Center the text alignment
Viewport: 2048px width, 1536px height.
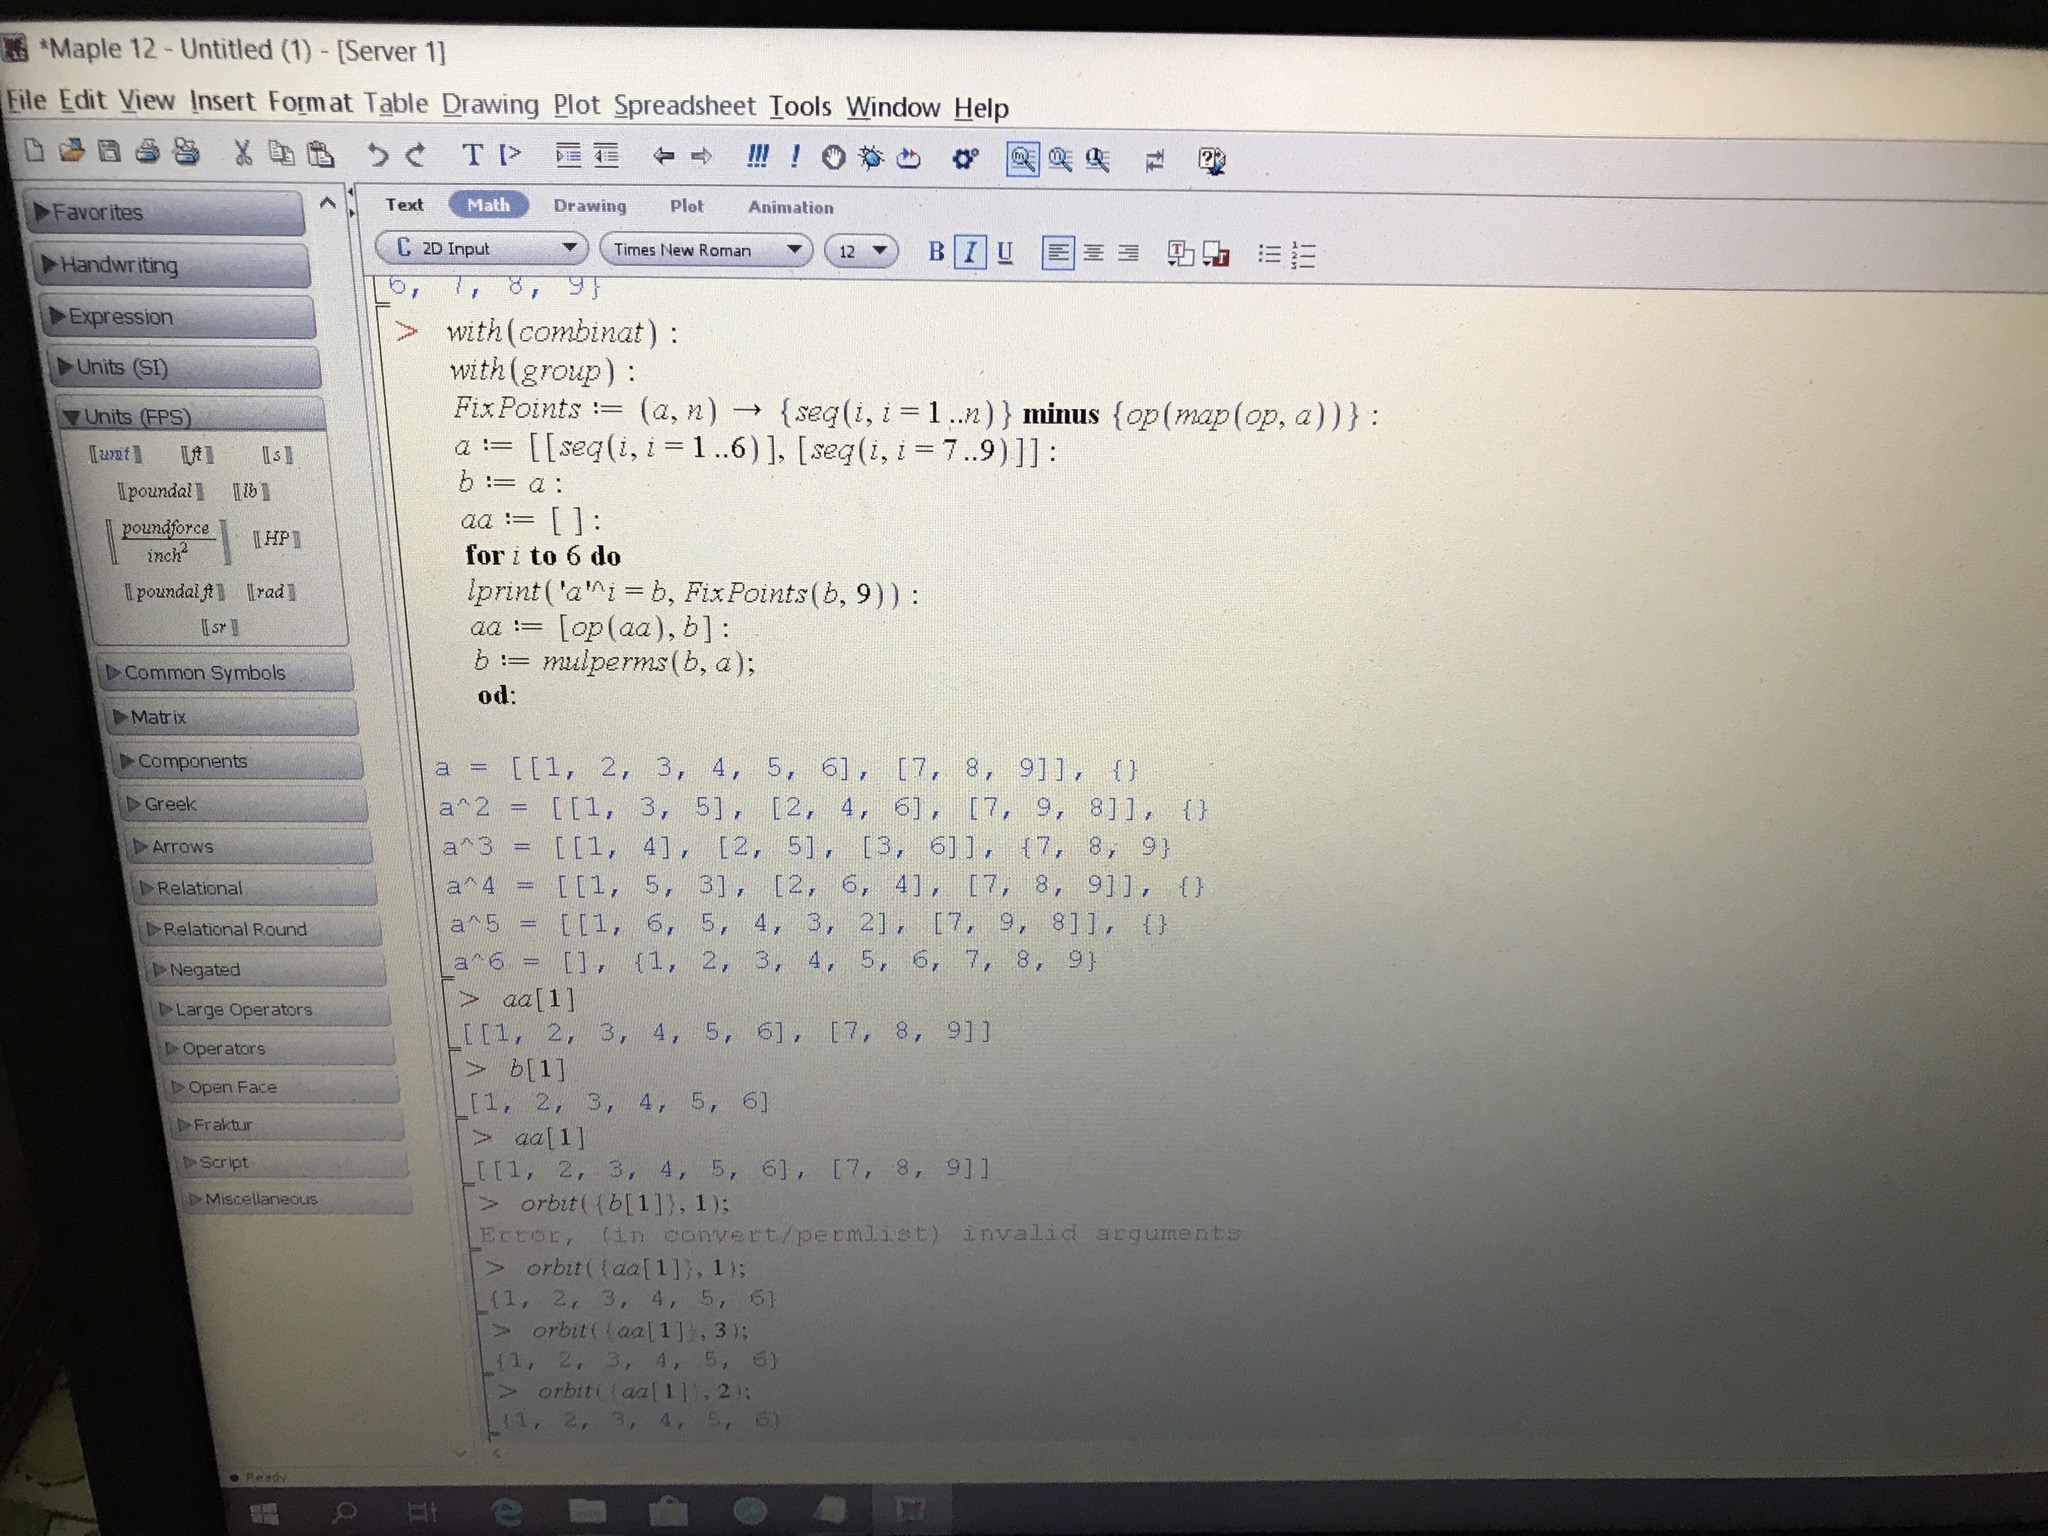coord(1094,254)
